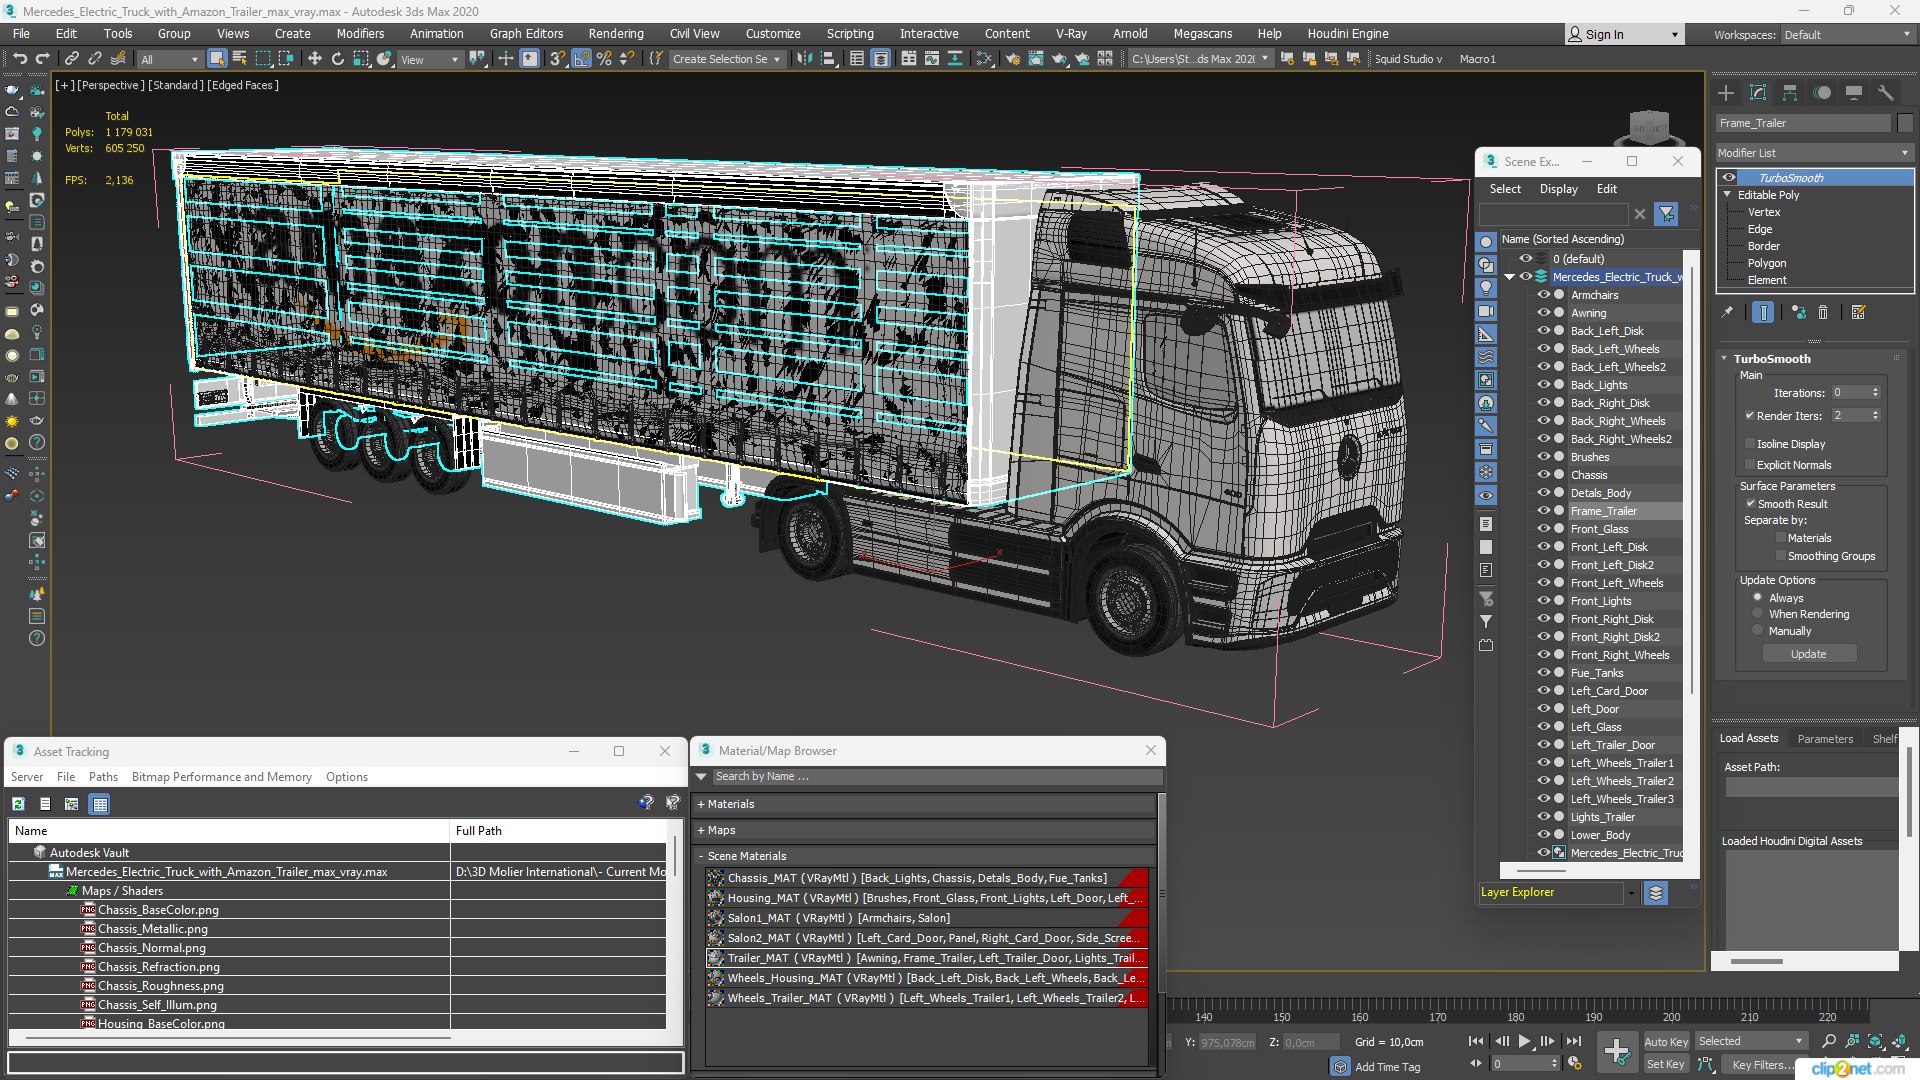Image resolution: width=1920 pixels, height=1080 pixels.
Task: Click the TurboSmooth Update button
Action: (x=1808, y=655)
